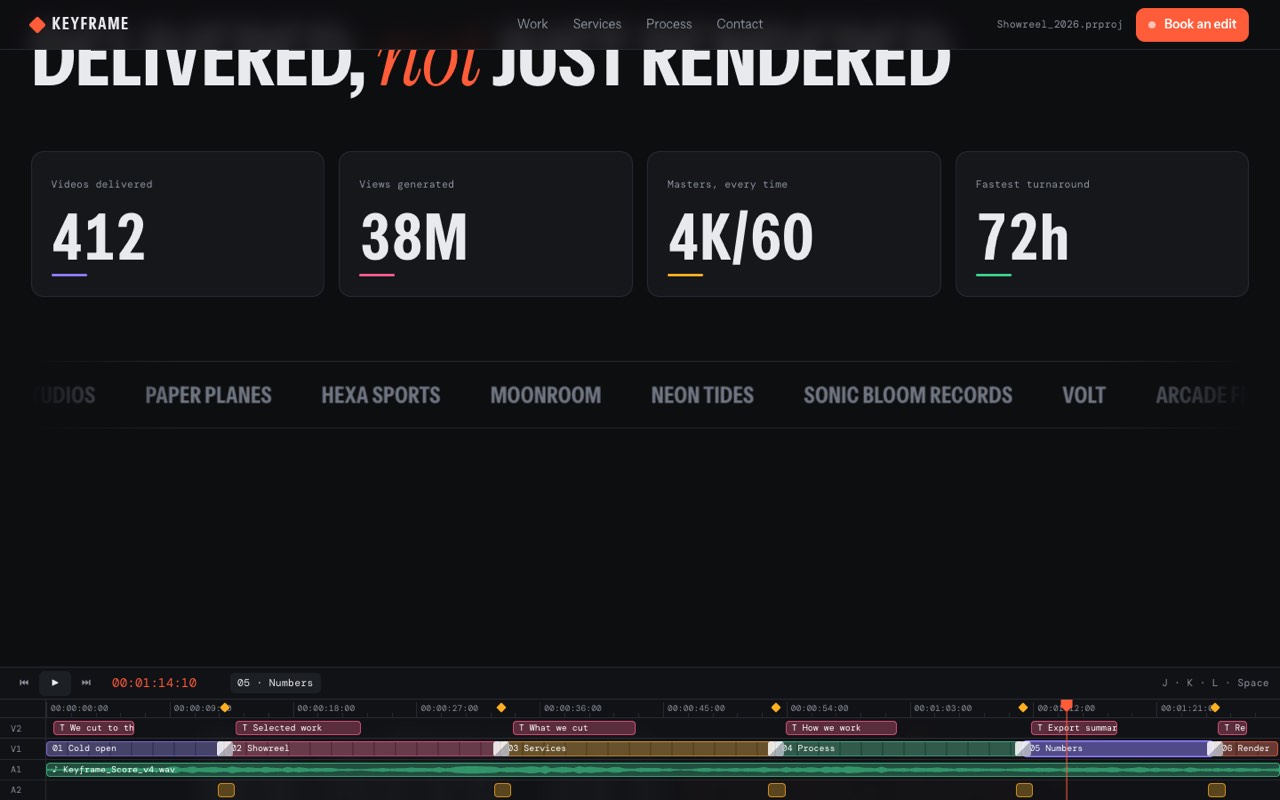Click the MOONROOM client name
Screen dimensions: 1280x800
click(546, 395)
